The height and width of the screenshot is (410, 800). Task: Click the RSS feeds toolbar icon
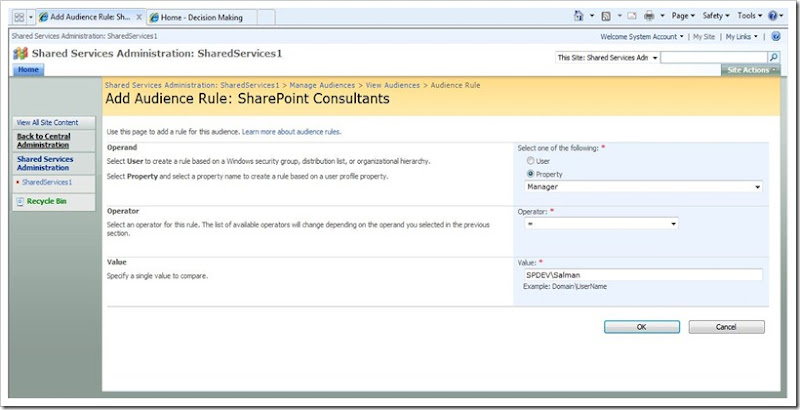tap(606, 16)
